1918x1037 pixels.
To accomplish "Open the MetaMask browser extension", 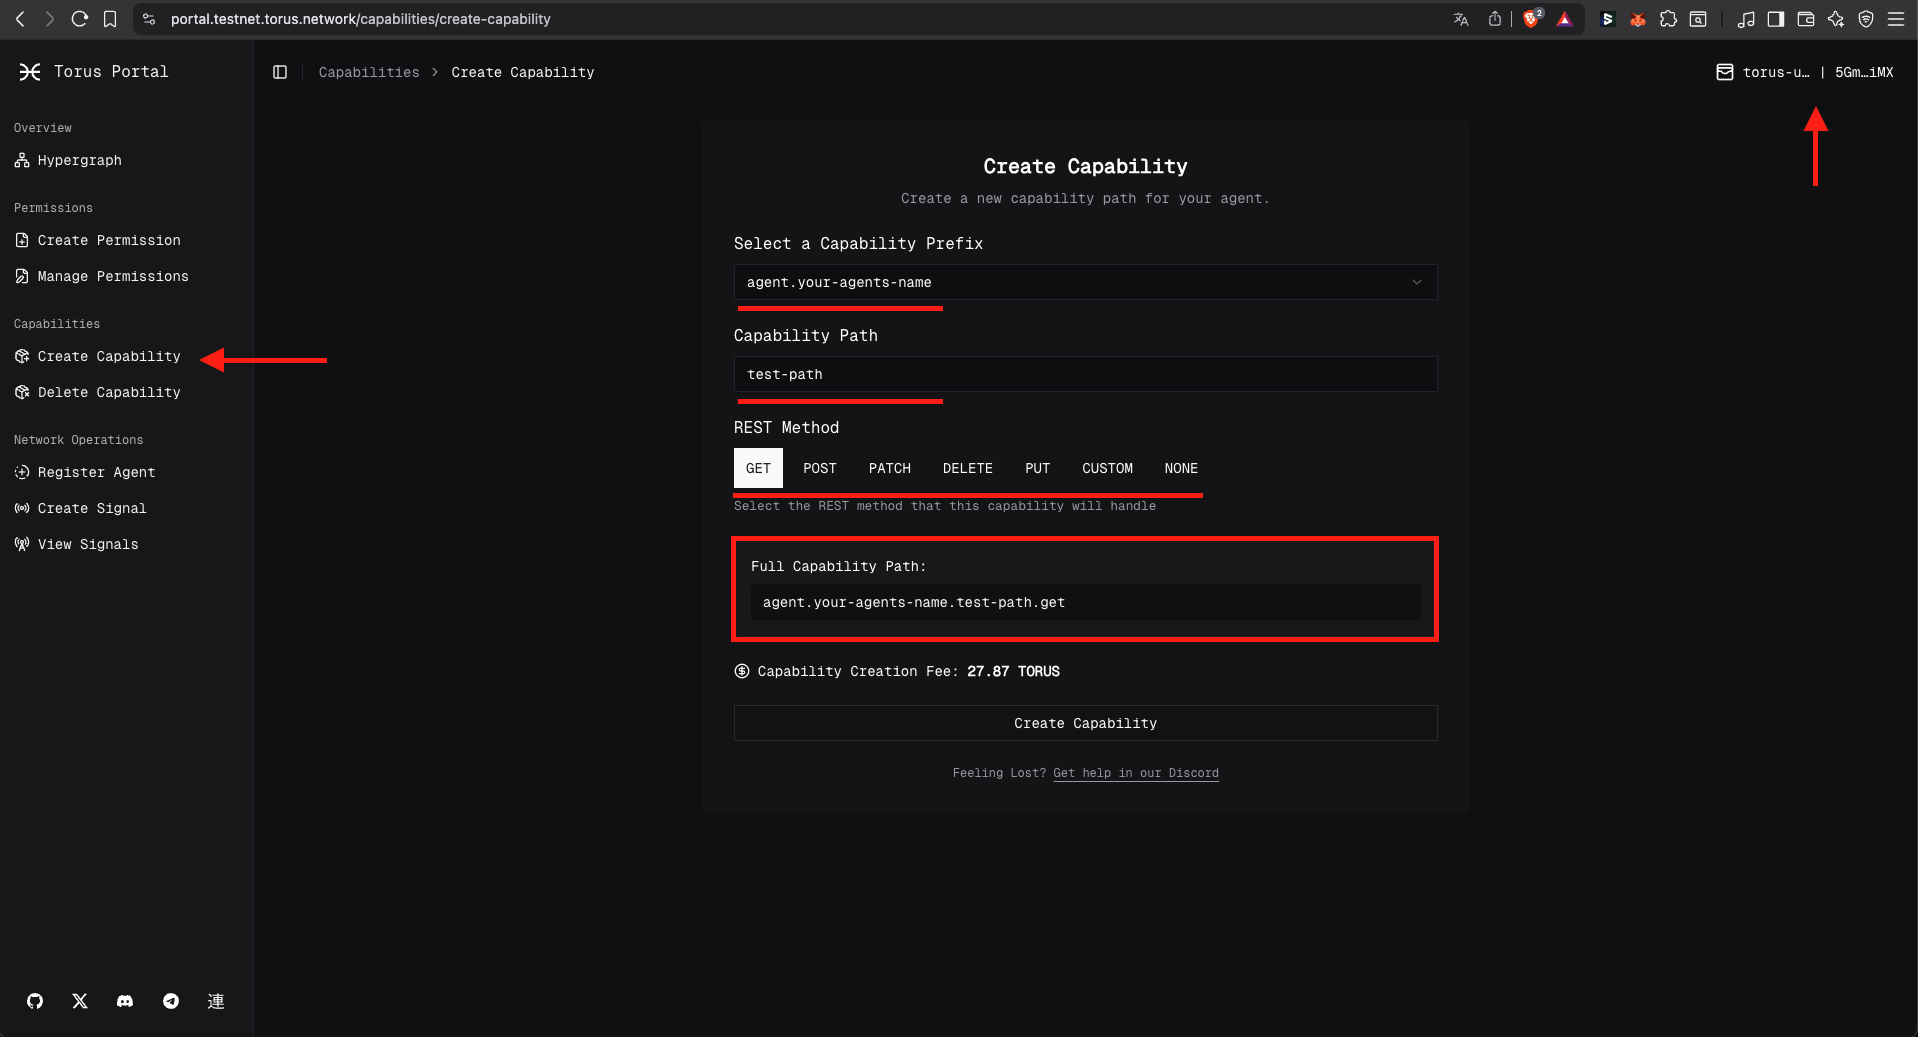I will point(1638,19).
